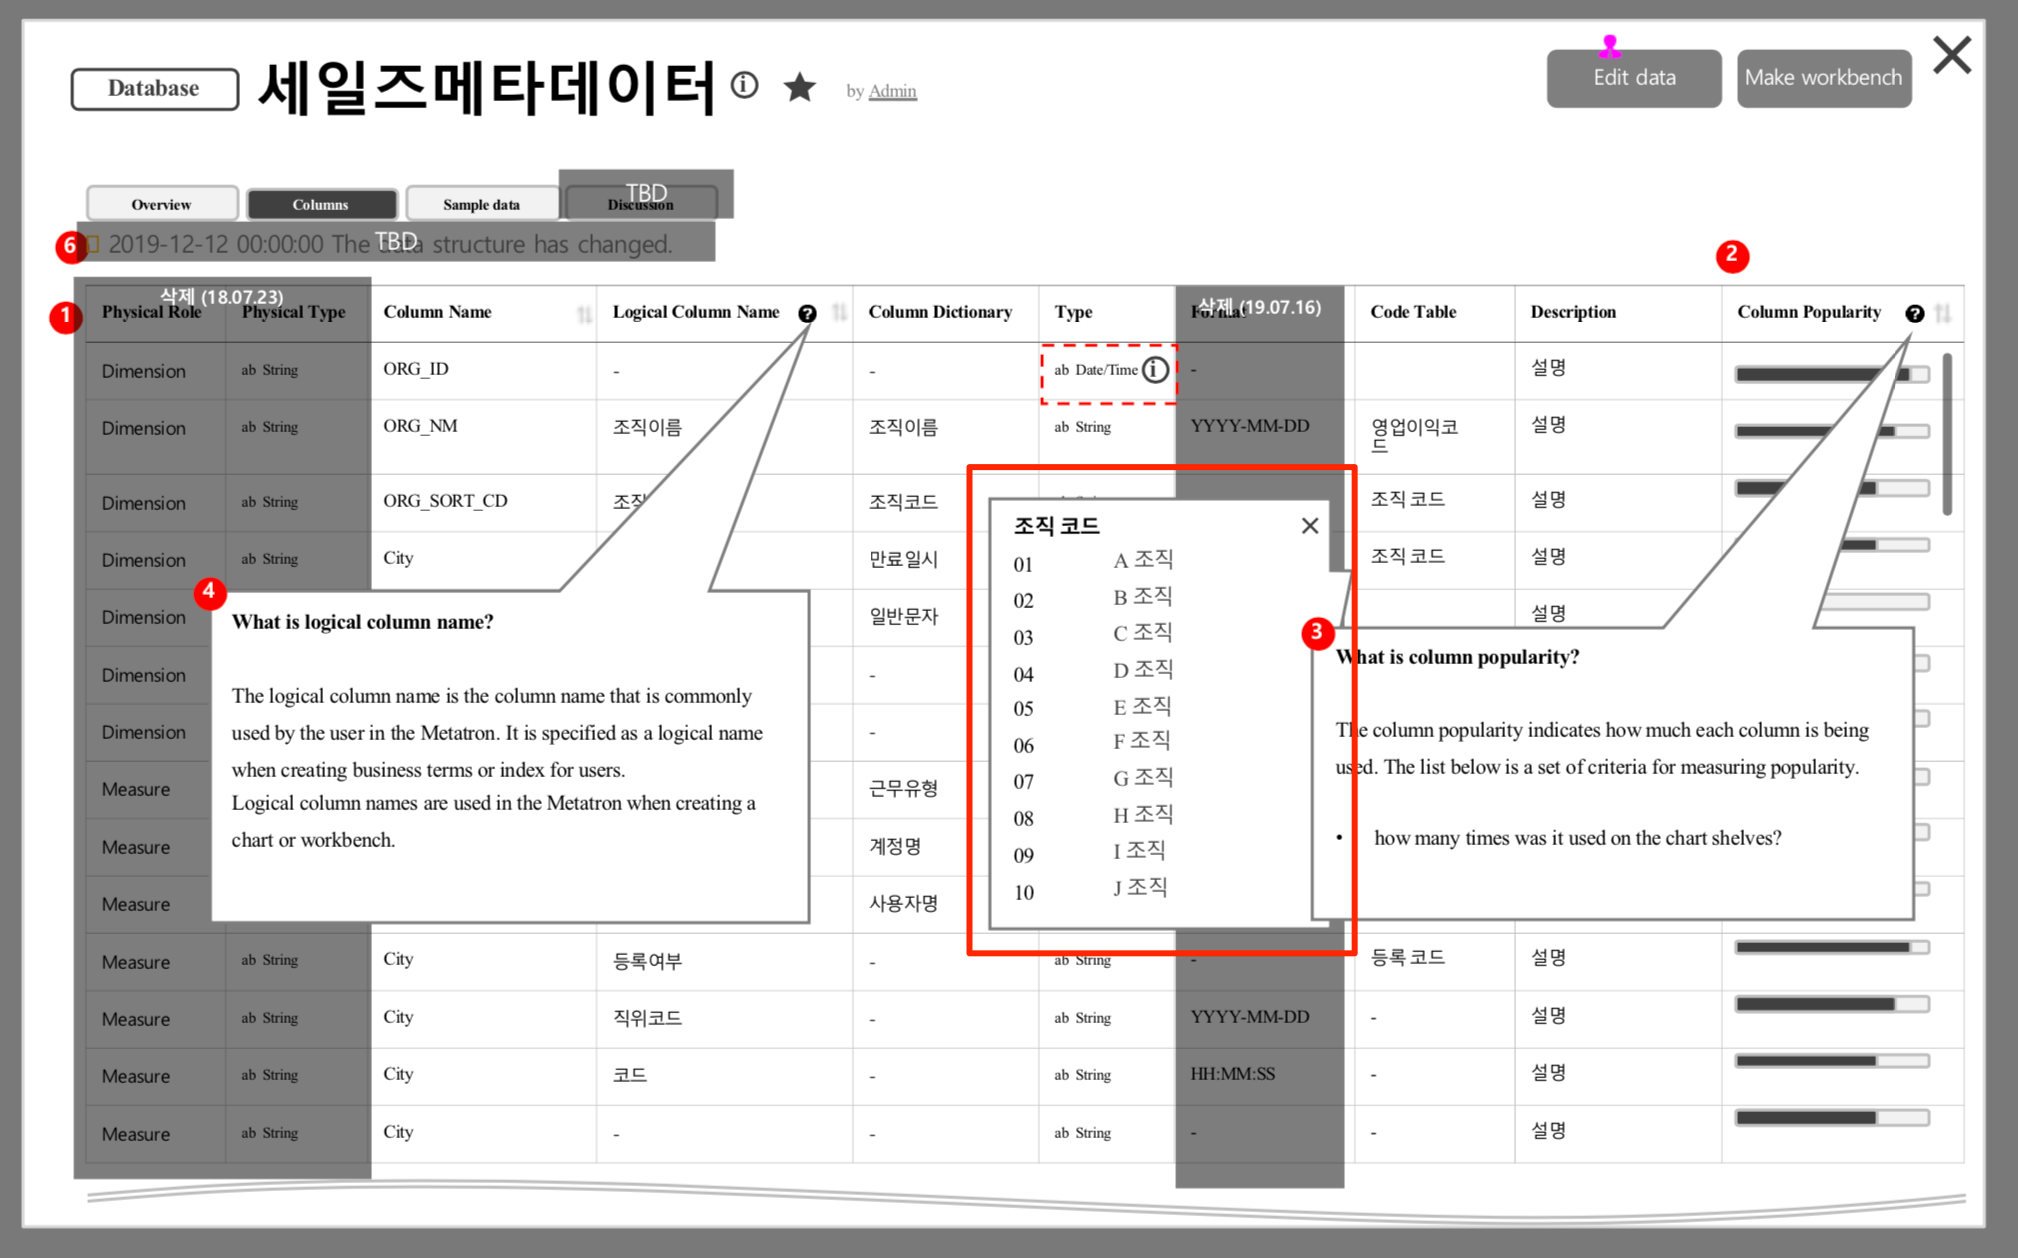Close the 조직 코드 popup
2018x1258 pixels.
1310,525
